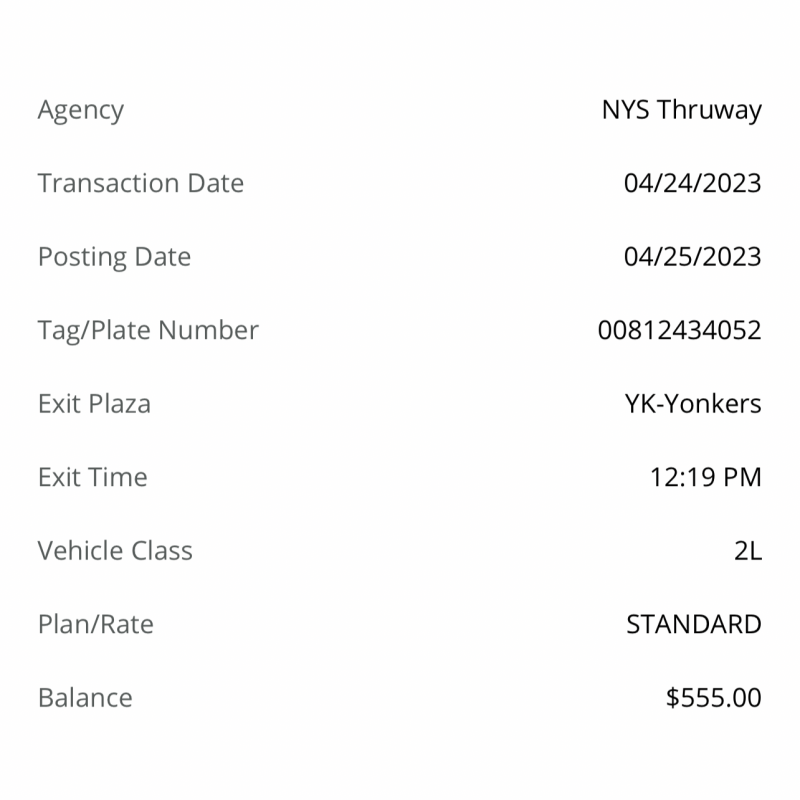The height and width of the screenshot is (800, 800).
Task: Select the $555.00 balance amount
Action: [713, 697]
